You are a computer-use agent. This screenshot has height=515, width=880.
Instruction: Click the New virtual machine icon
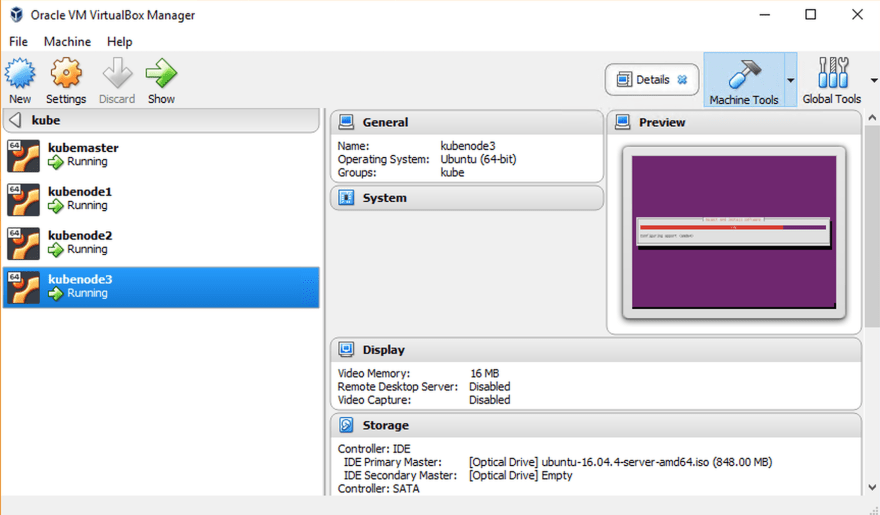point(20,73)
